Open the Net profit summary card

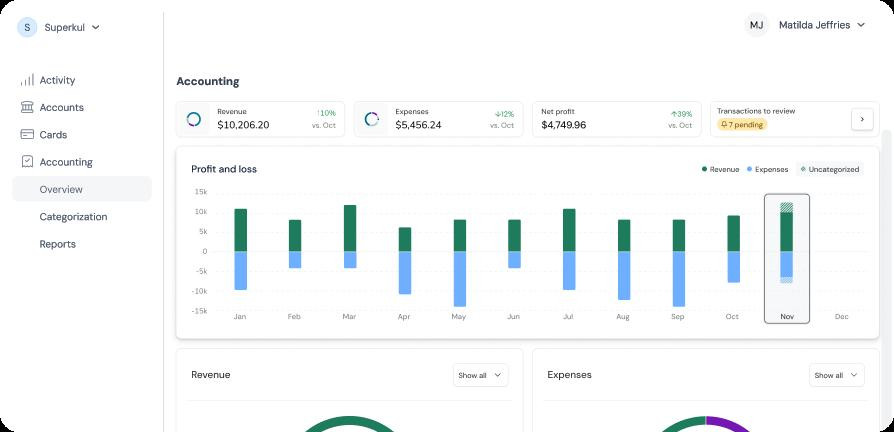pyautogui.click(x=617, y=119)
